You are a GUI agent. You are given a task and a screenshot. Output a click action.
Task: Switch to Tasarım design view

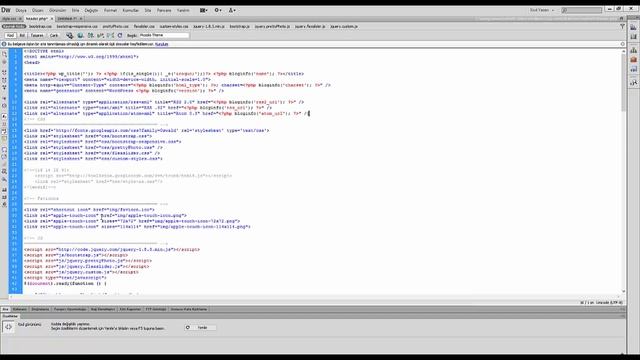point(37,36)
